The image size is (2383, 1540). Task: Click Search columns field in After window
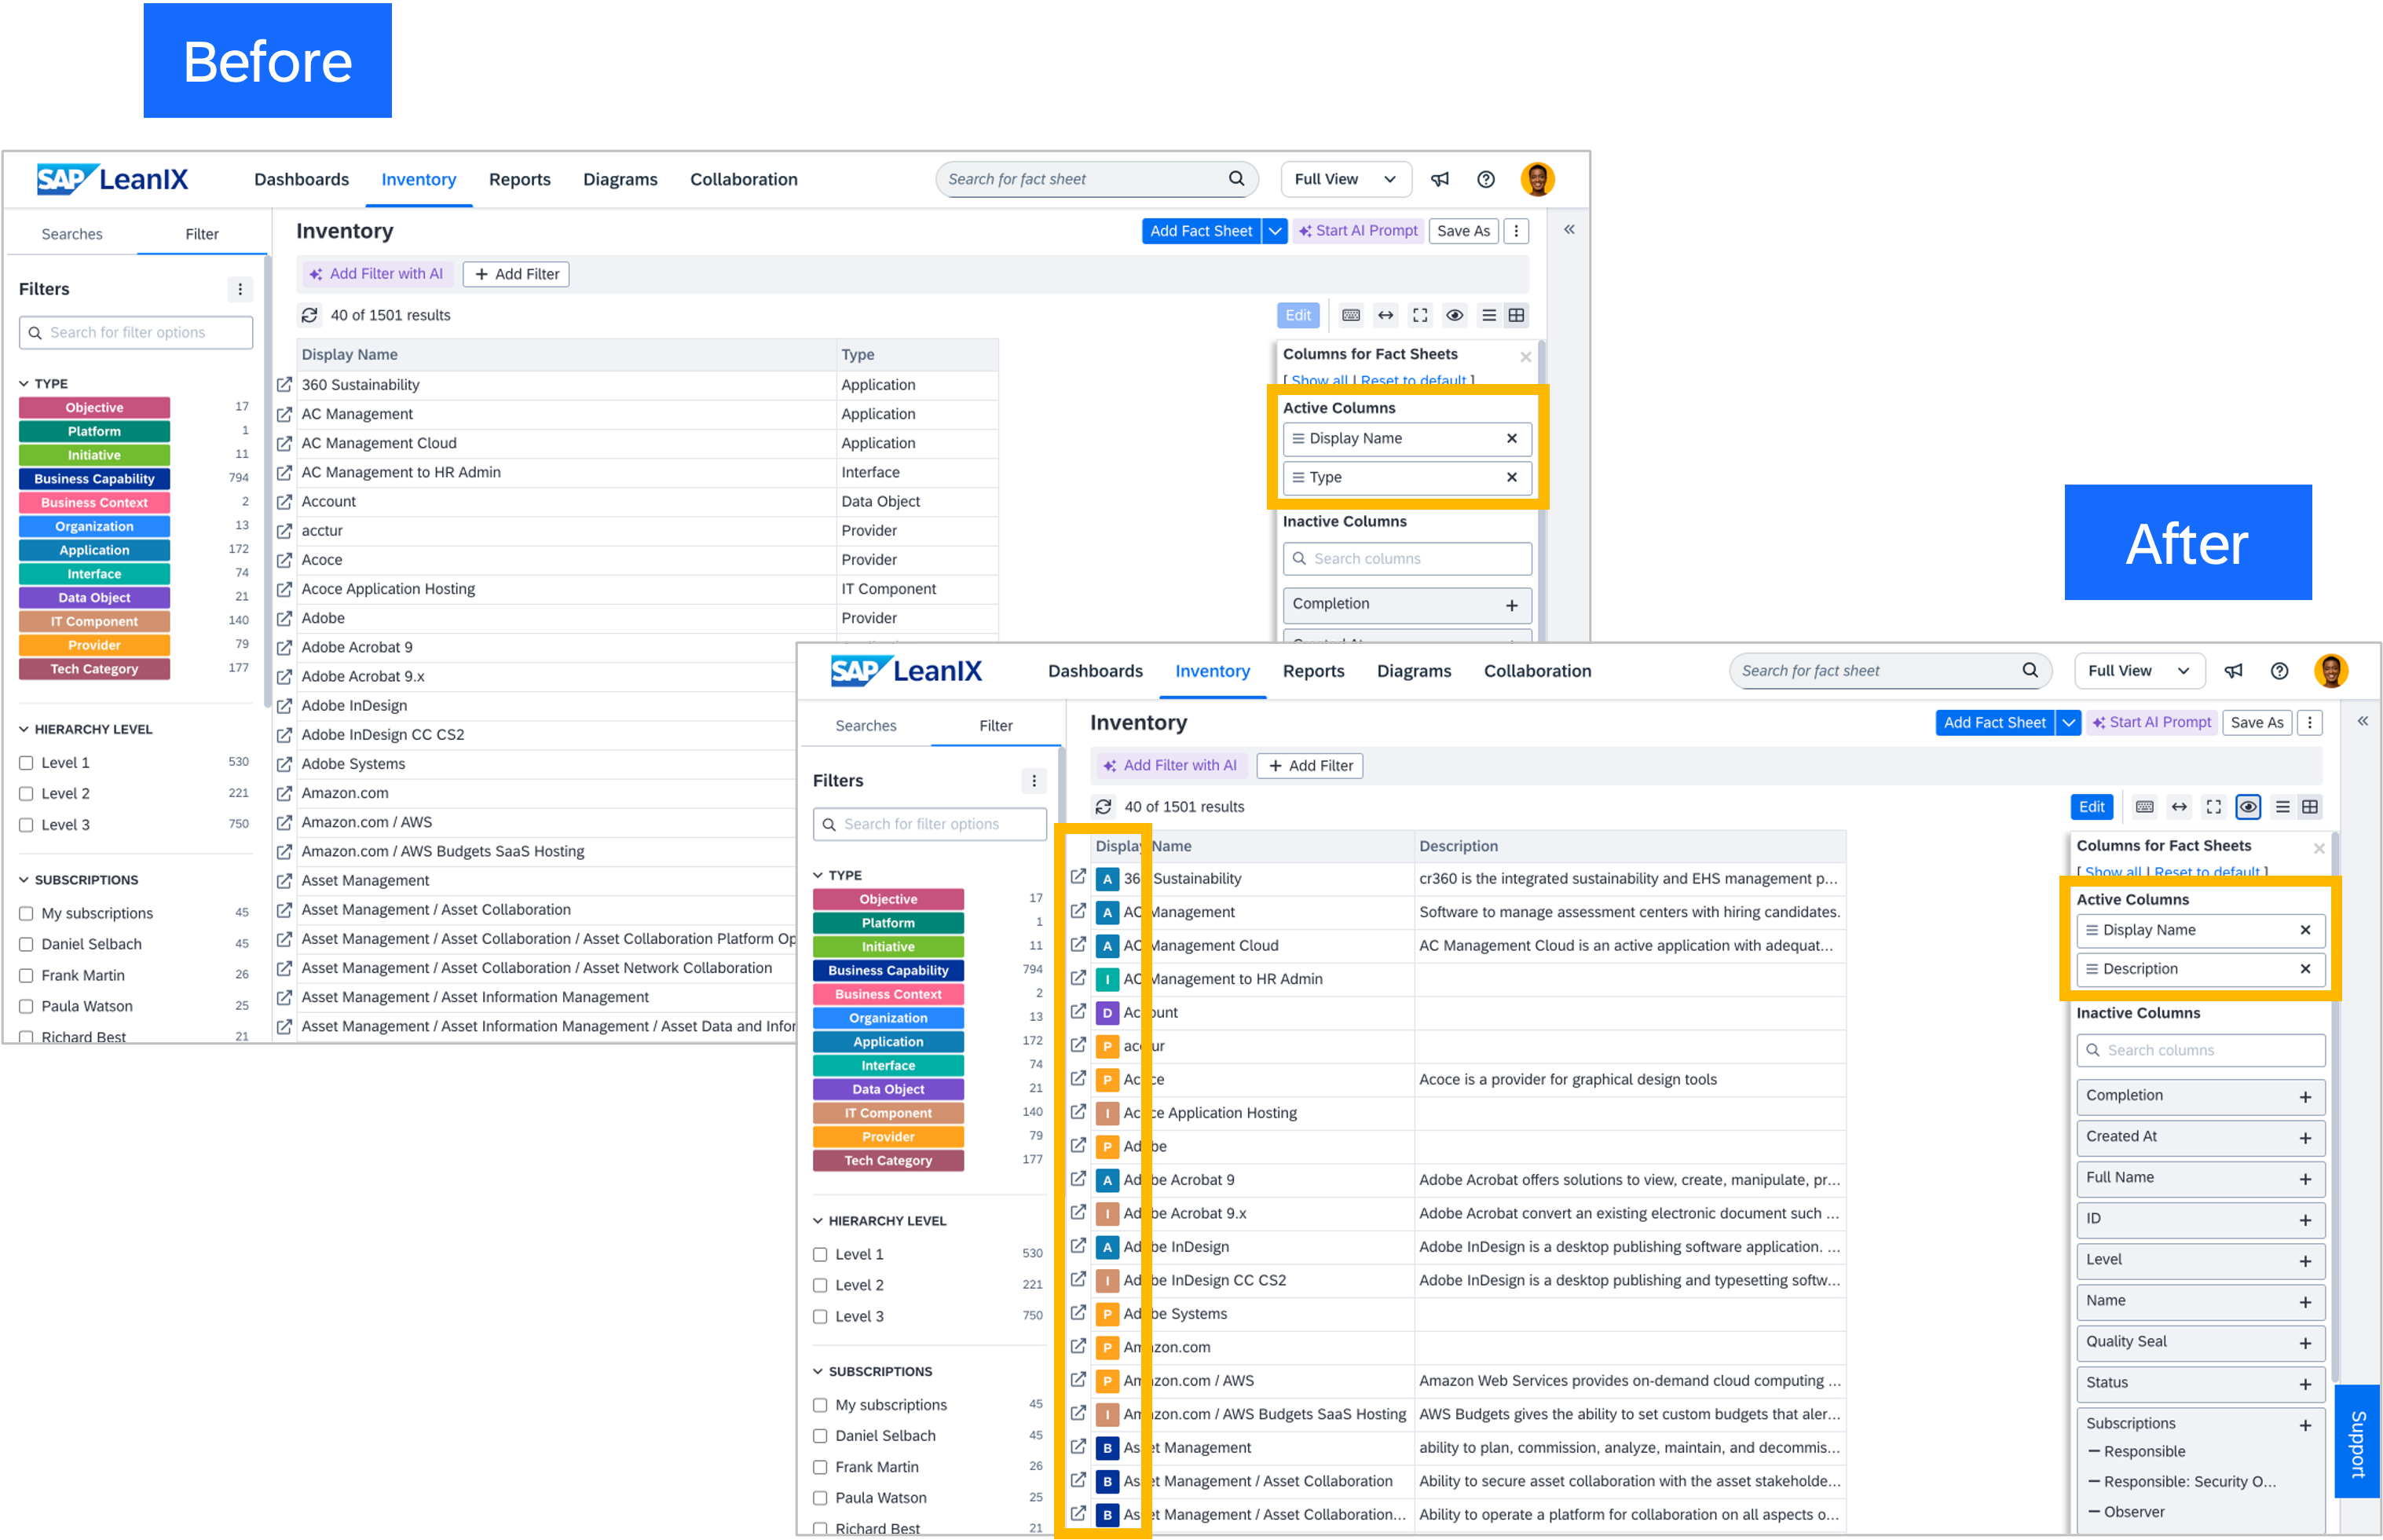coord(2201,1050)
